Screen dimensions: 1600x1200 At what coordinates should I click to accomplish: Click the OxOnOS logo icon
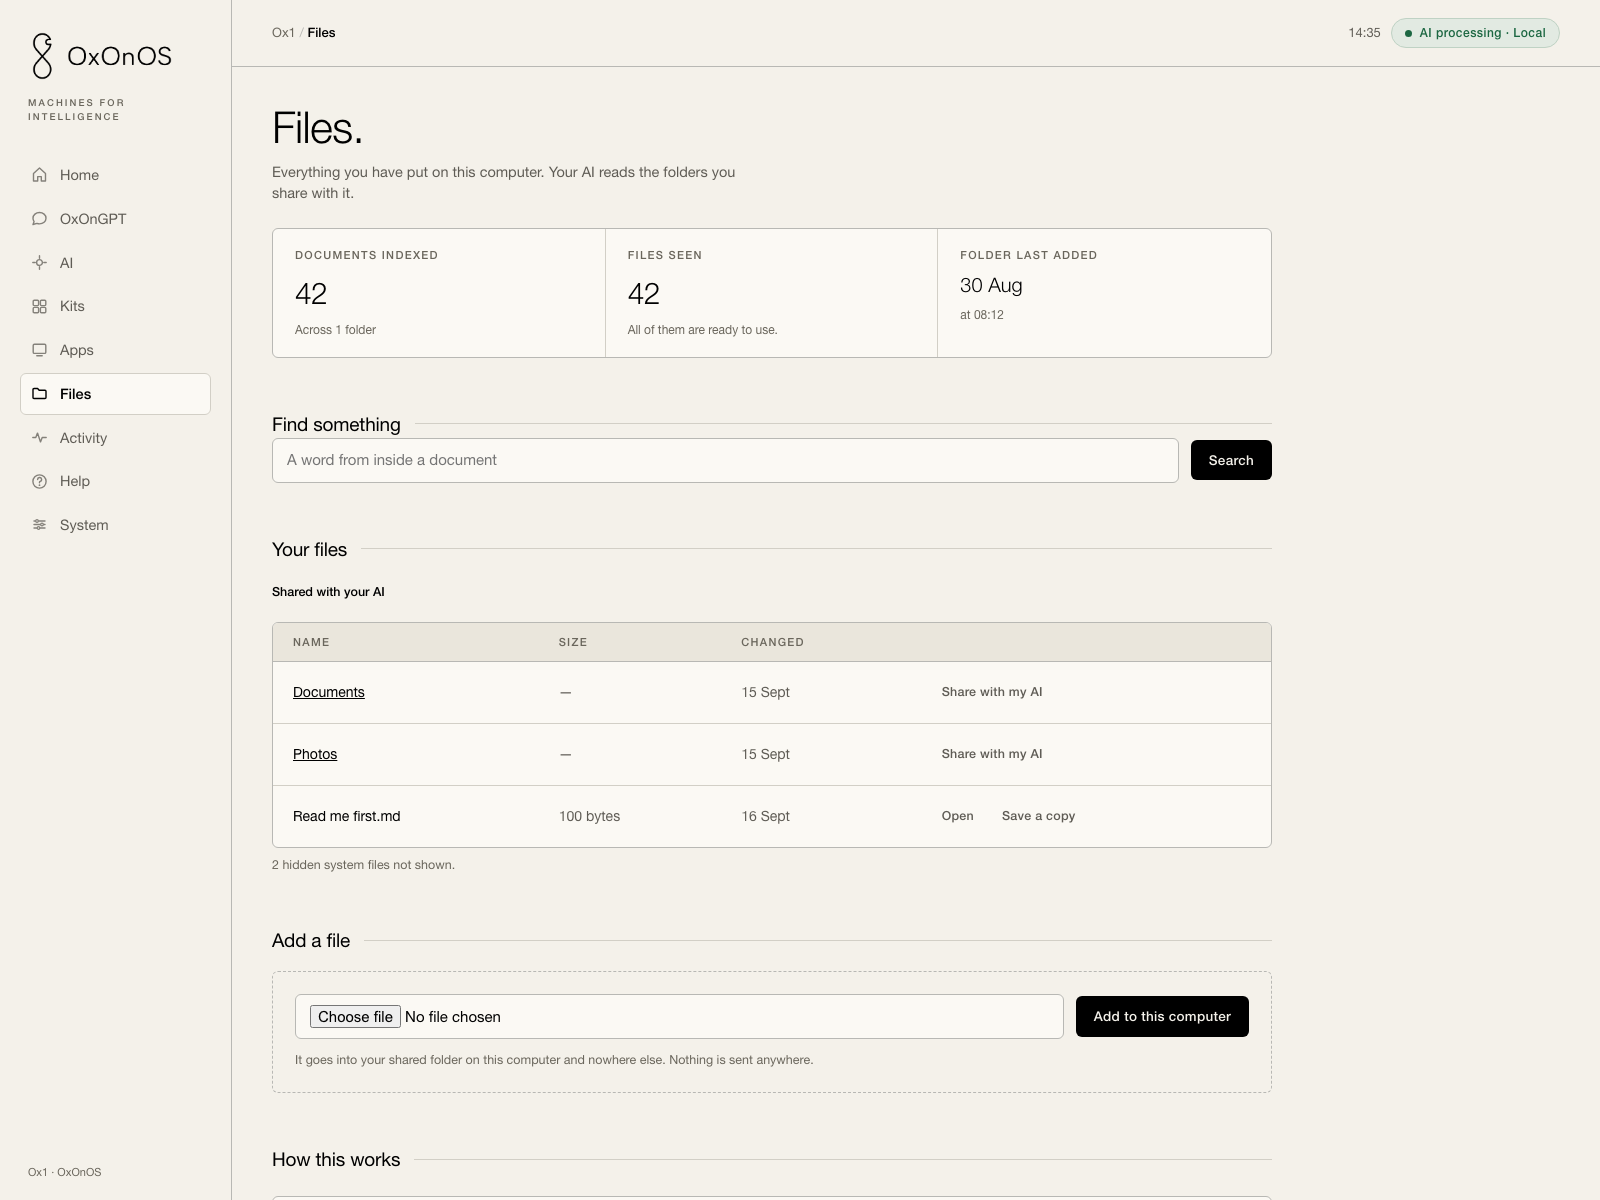tap(42, 56)
